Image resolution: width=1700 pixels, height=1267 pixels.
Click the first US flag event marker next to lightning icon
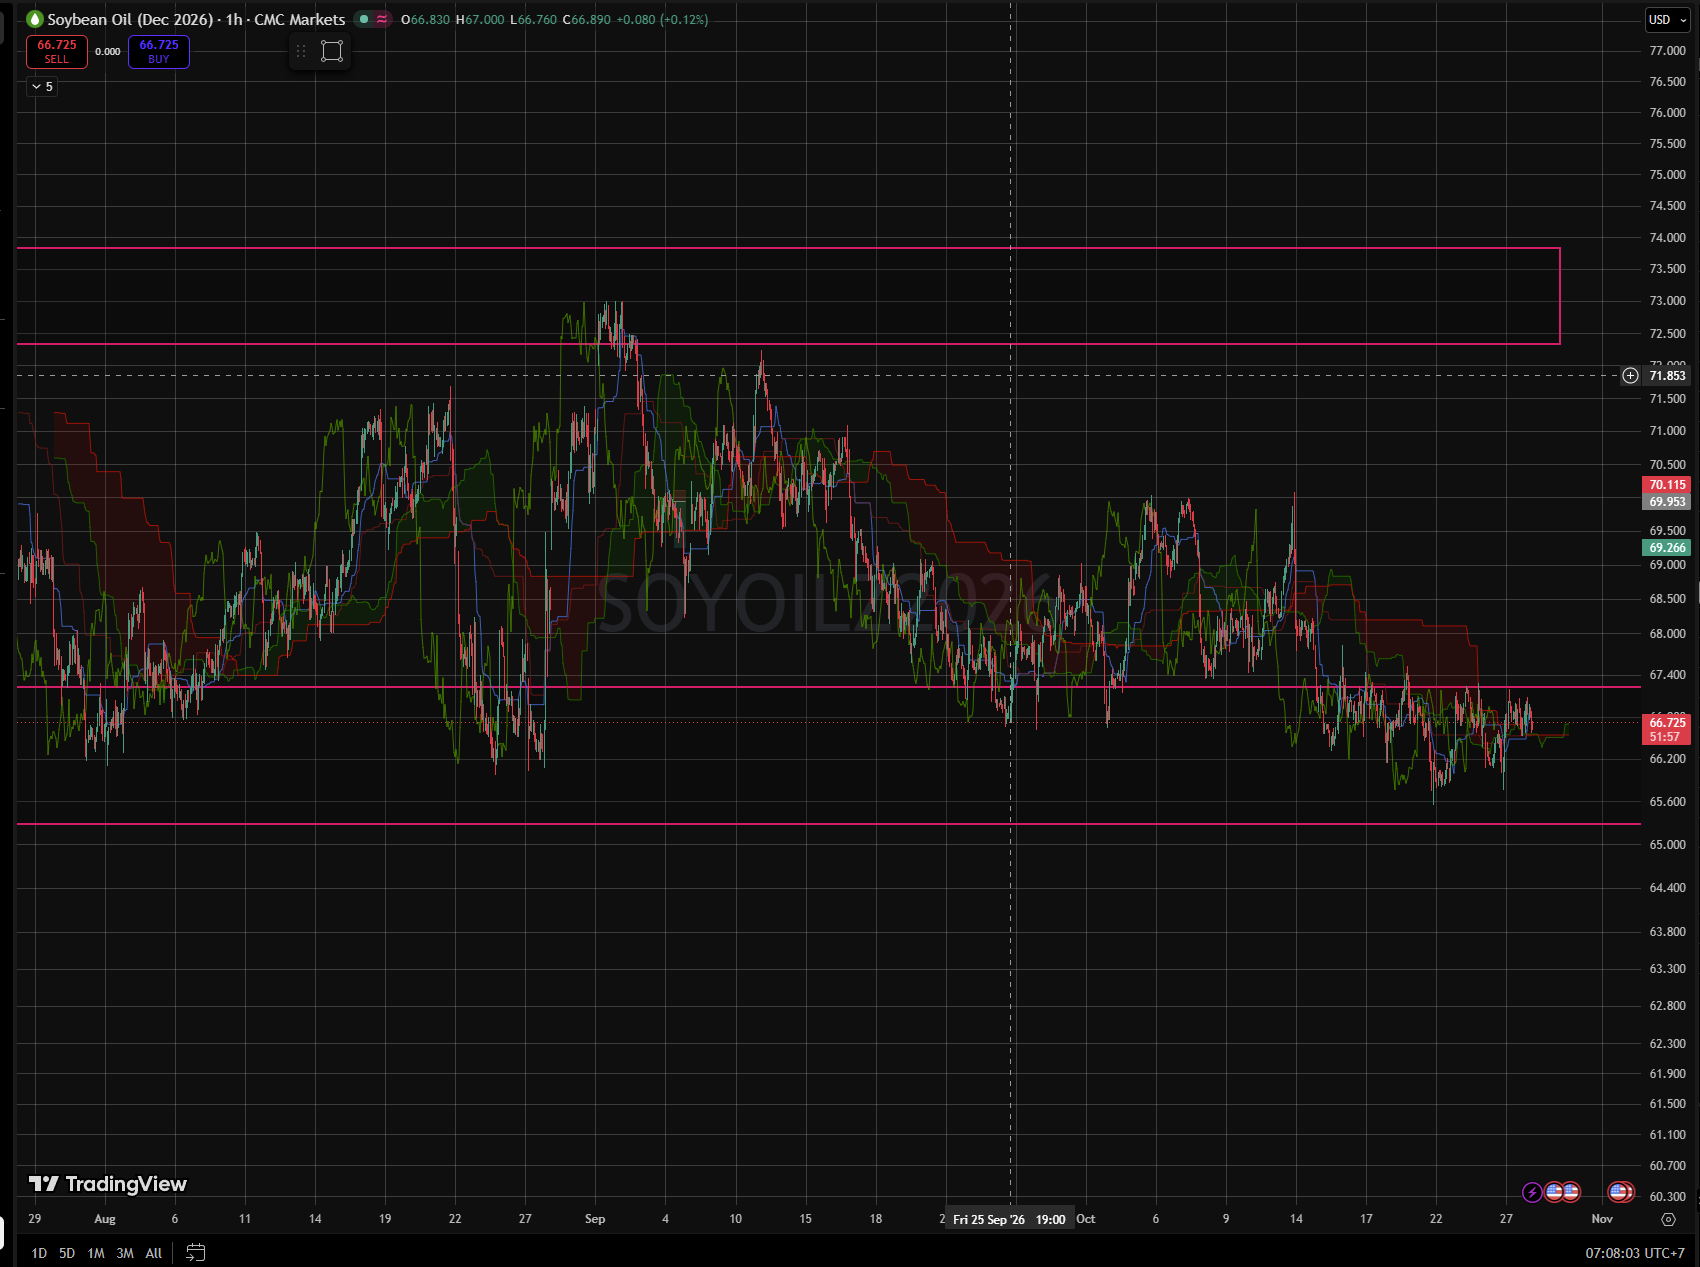click(1554, 1192)
